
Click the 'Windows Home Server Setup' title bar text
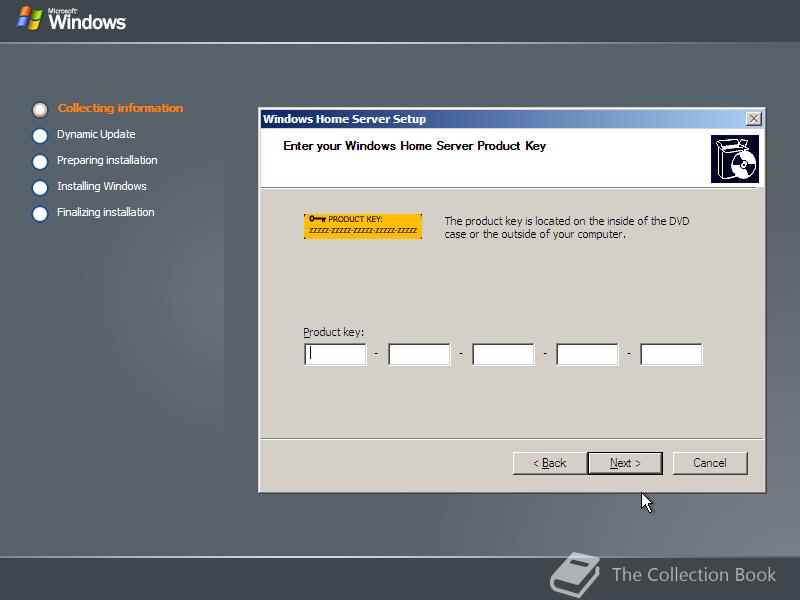click(x=344, y=119)
